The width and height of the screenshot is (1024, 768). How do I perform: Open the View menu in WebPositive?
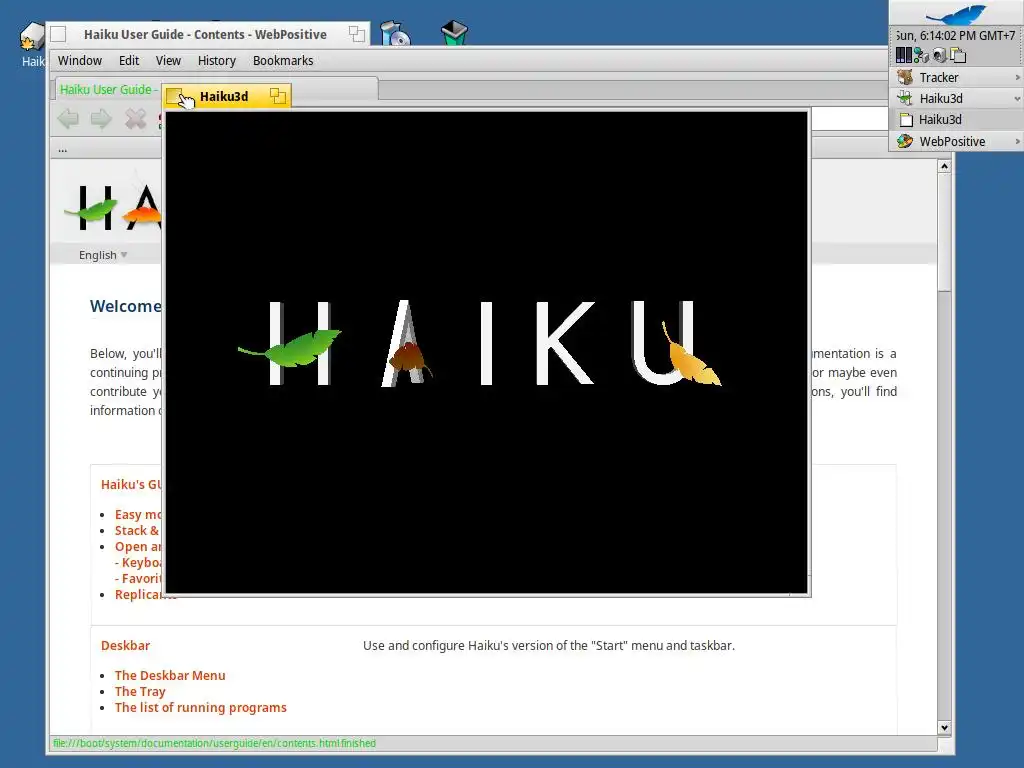168,61
